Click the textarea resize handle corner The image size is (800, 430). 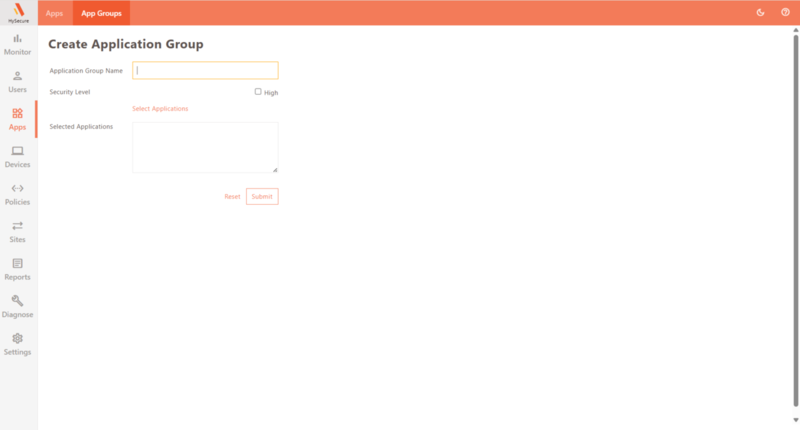click(275, 170)
